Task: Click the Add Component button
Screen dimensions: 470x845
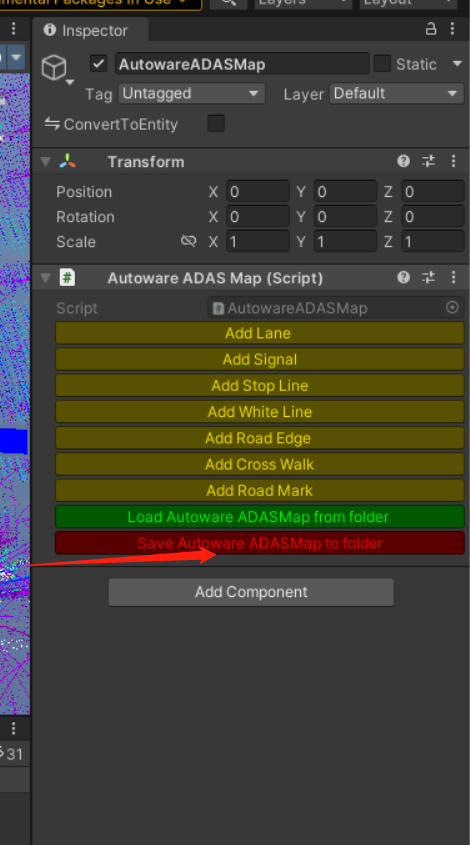Action: pos(251,592)
